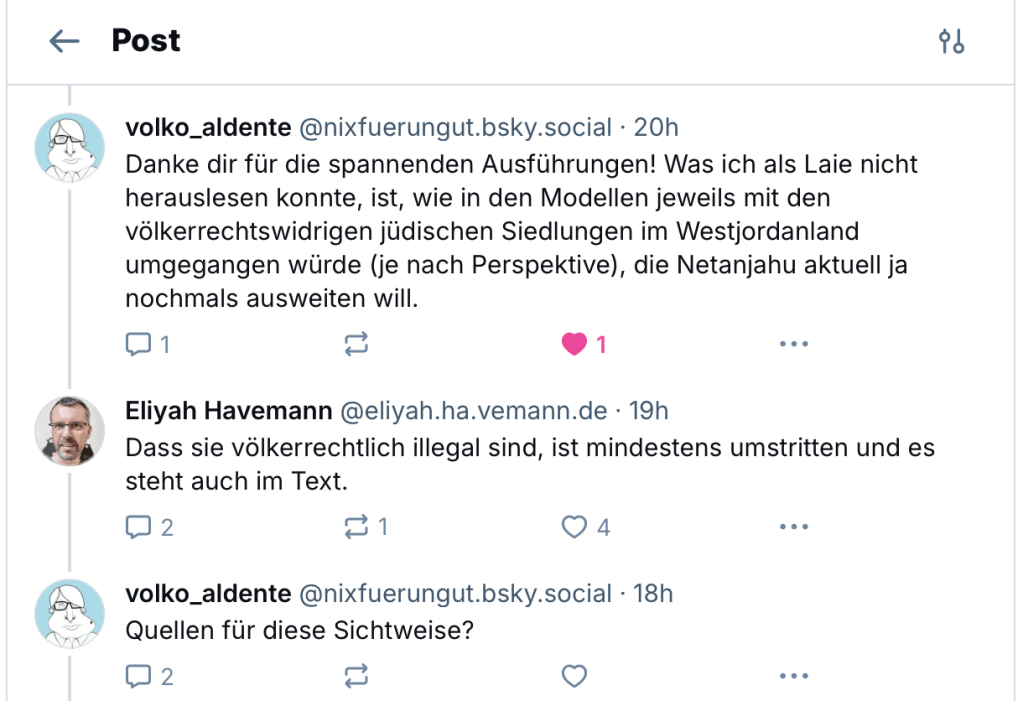
Task: Go back using the arrow button
Action: click(63, 41)
